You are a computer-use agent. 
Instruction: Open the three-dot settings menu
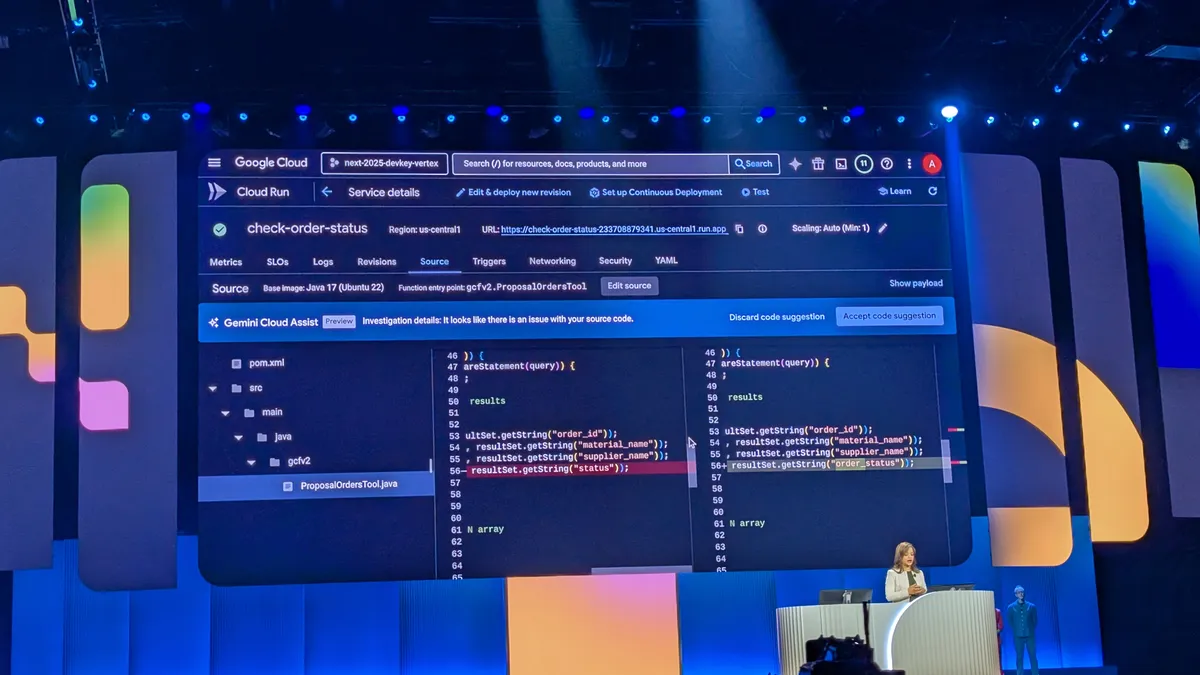click(x=909, y=164)
